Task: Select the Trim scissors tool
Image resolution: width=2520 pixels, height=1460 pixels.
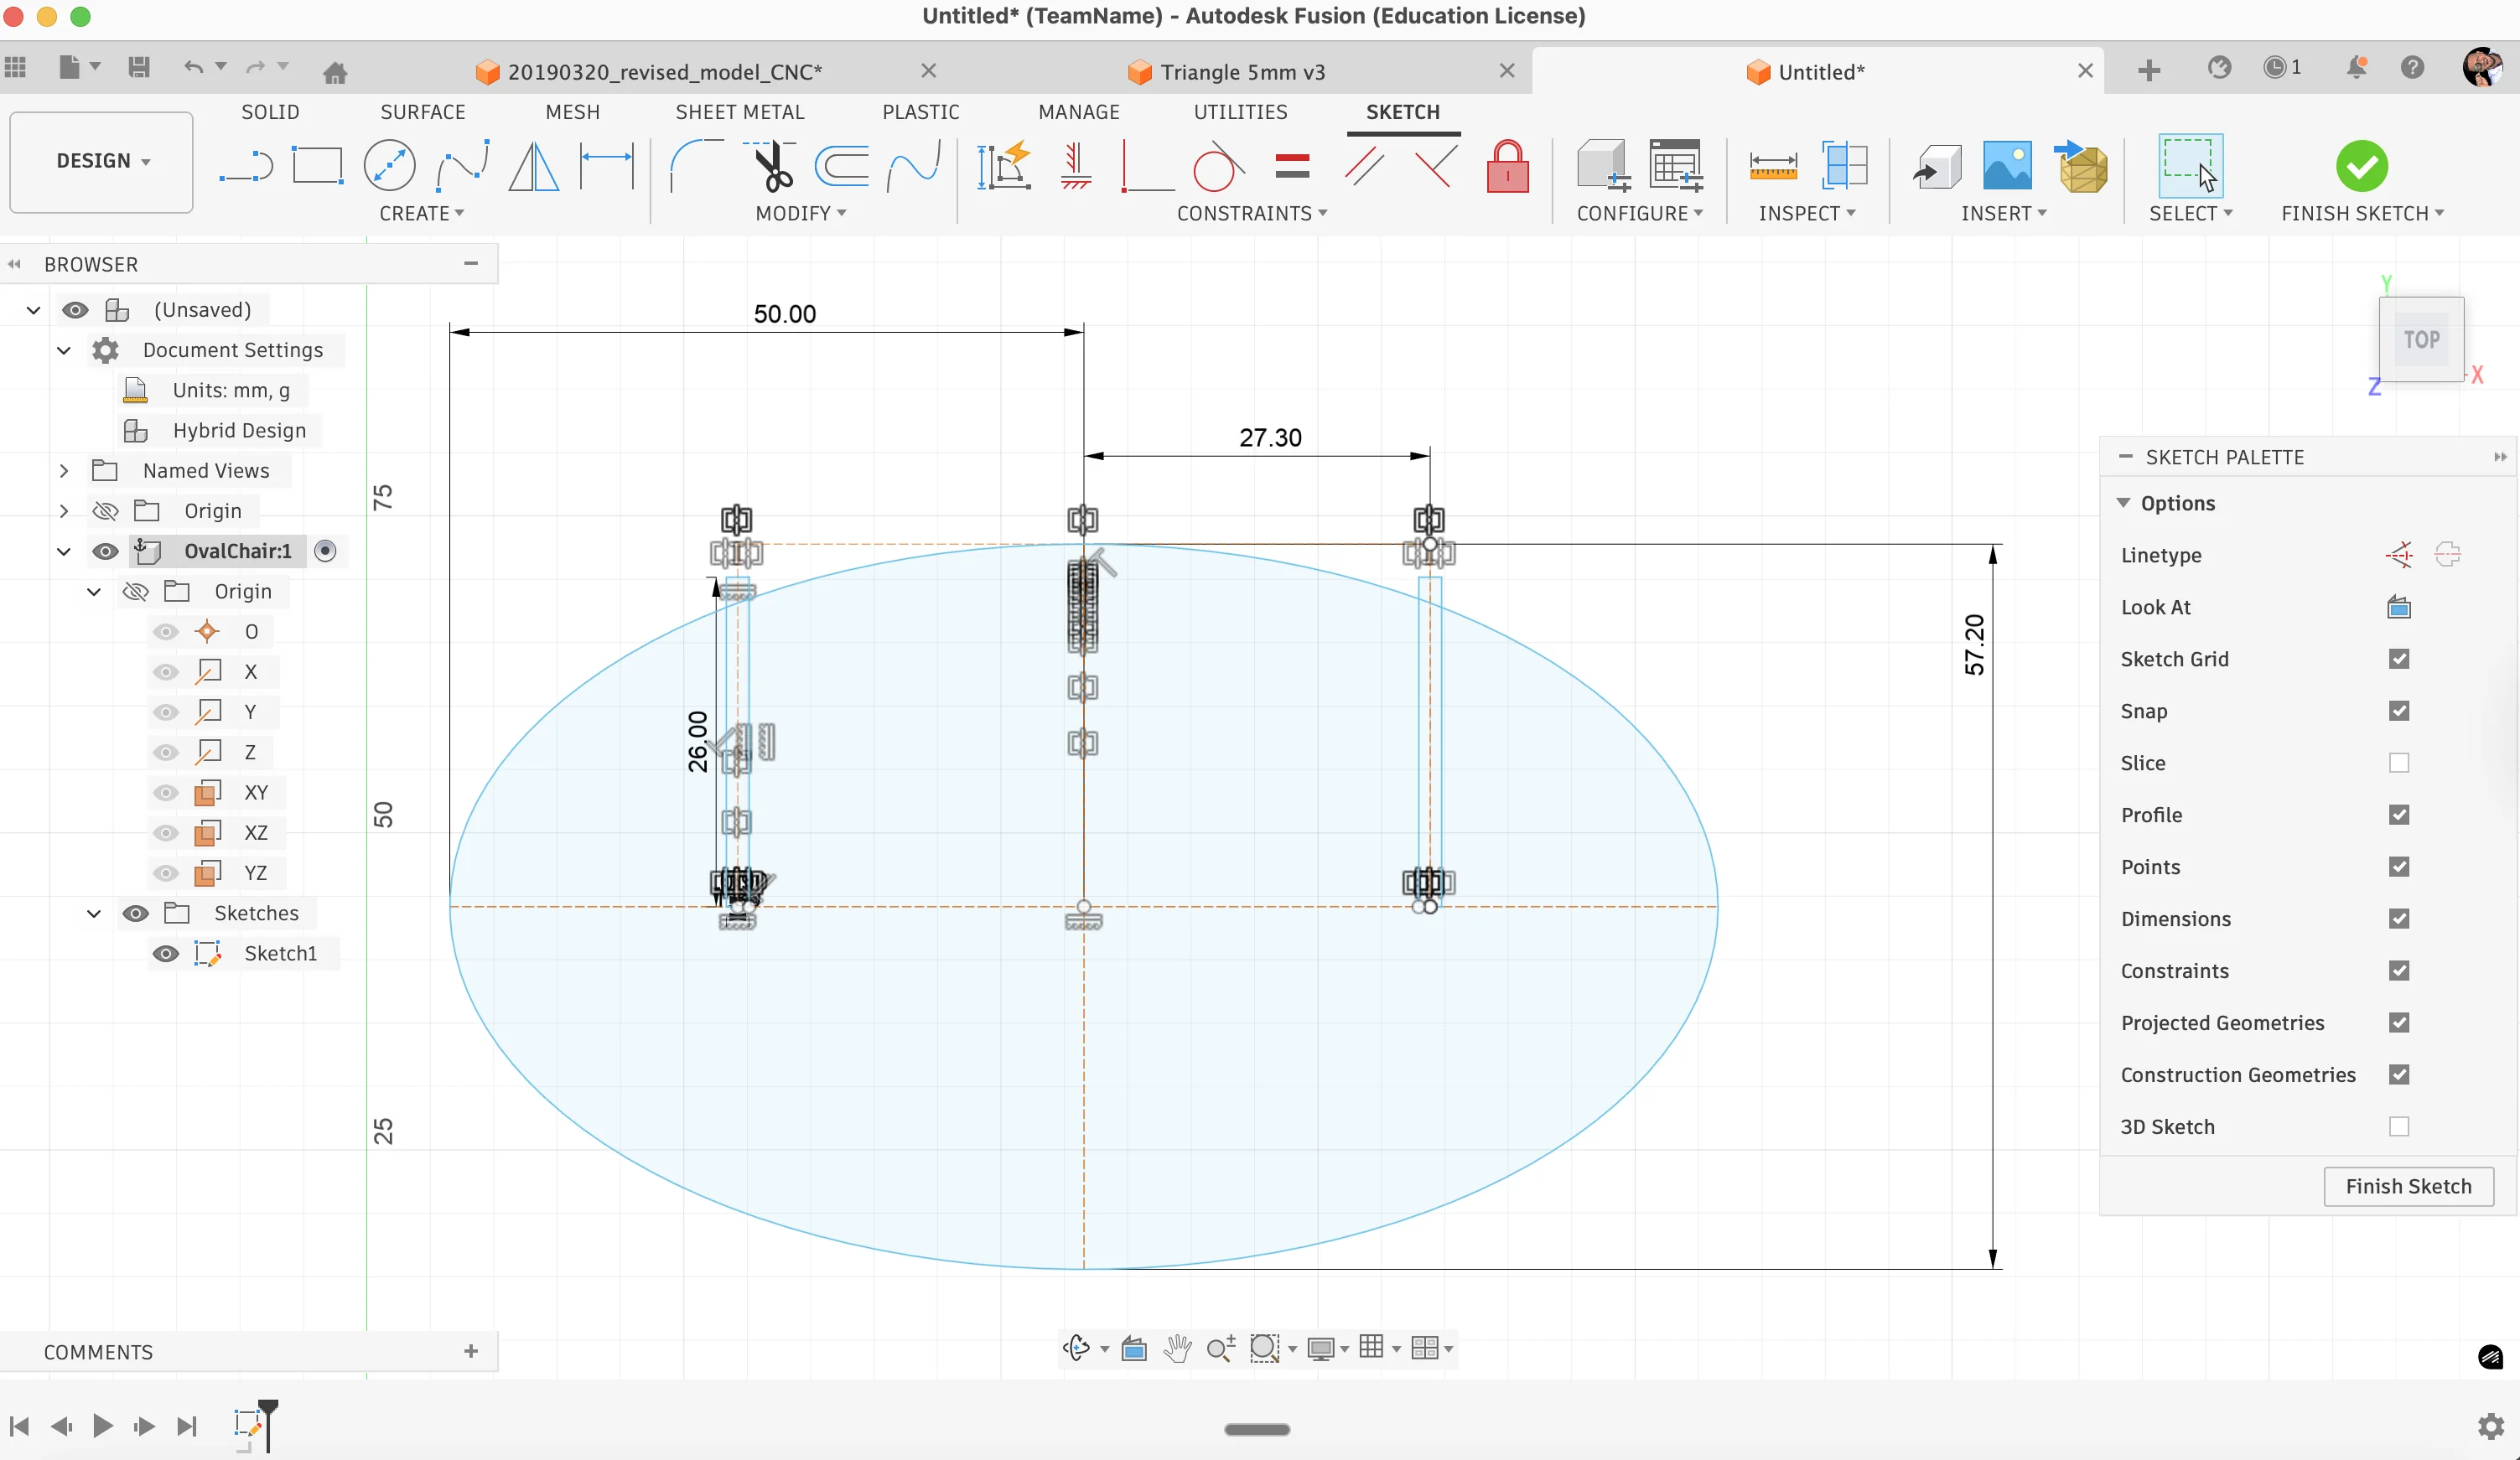Action: [x=772, y=166]
